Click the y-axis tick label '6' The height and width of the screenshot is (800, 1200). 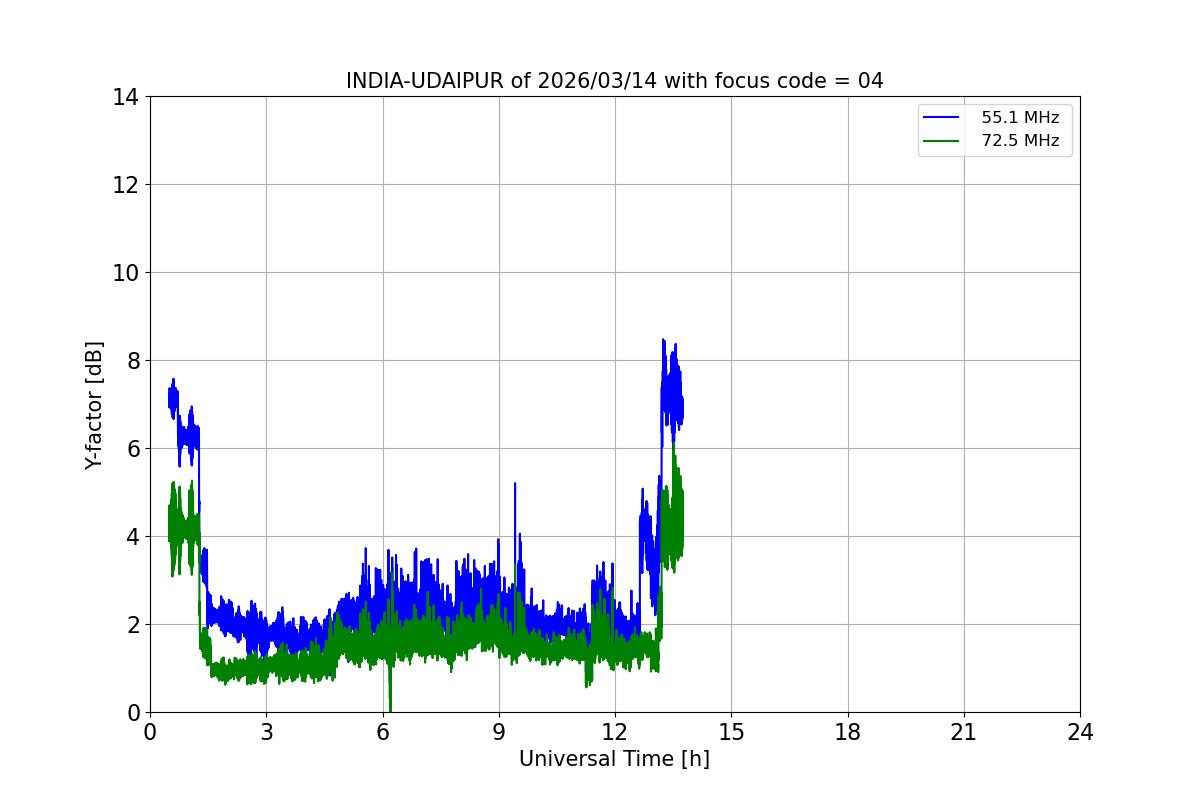point(133,449)
